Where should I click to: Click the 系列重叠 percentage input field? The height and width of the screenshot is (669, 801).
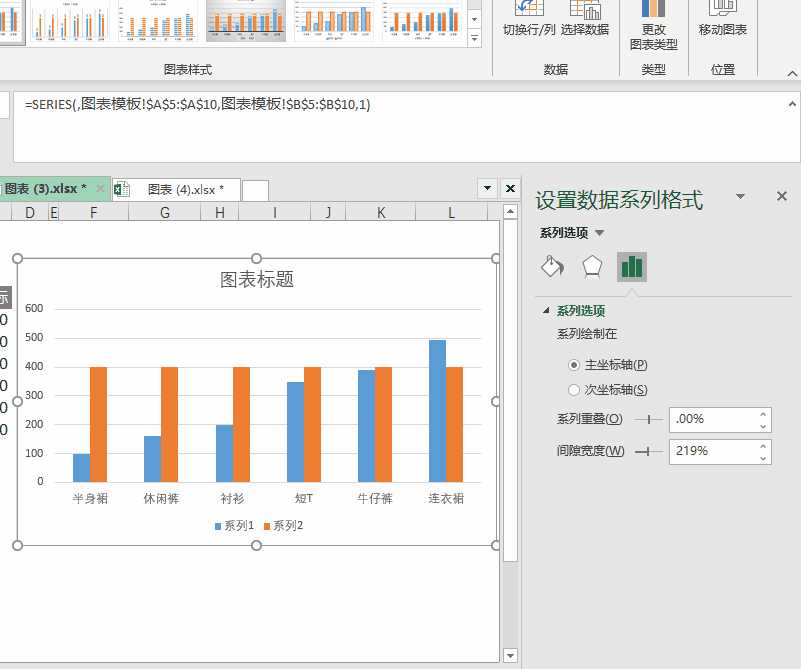tap(711, 420)
